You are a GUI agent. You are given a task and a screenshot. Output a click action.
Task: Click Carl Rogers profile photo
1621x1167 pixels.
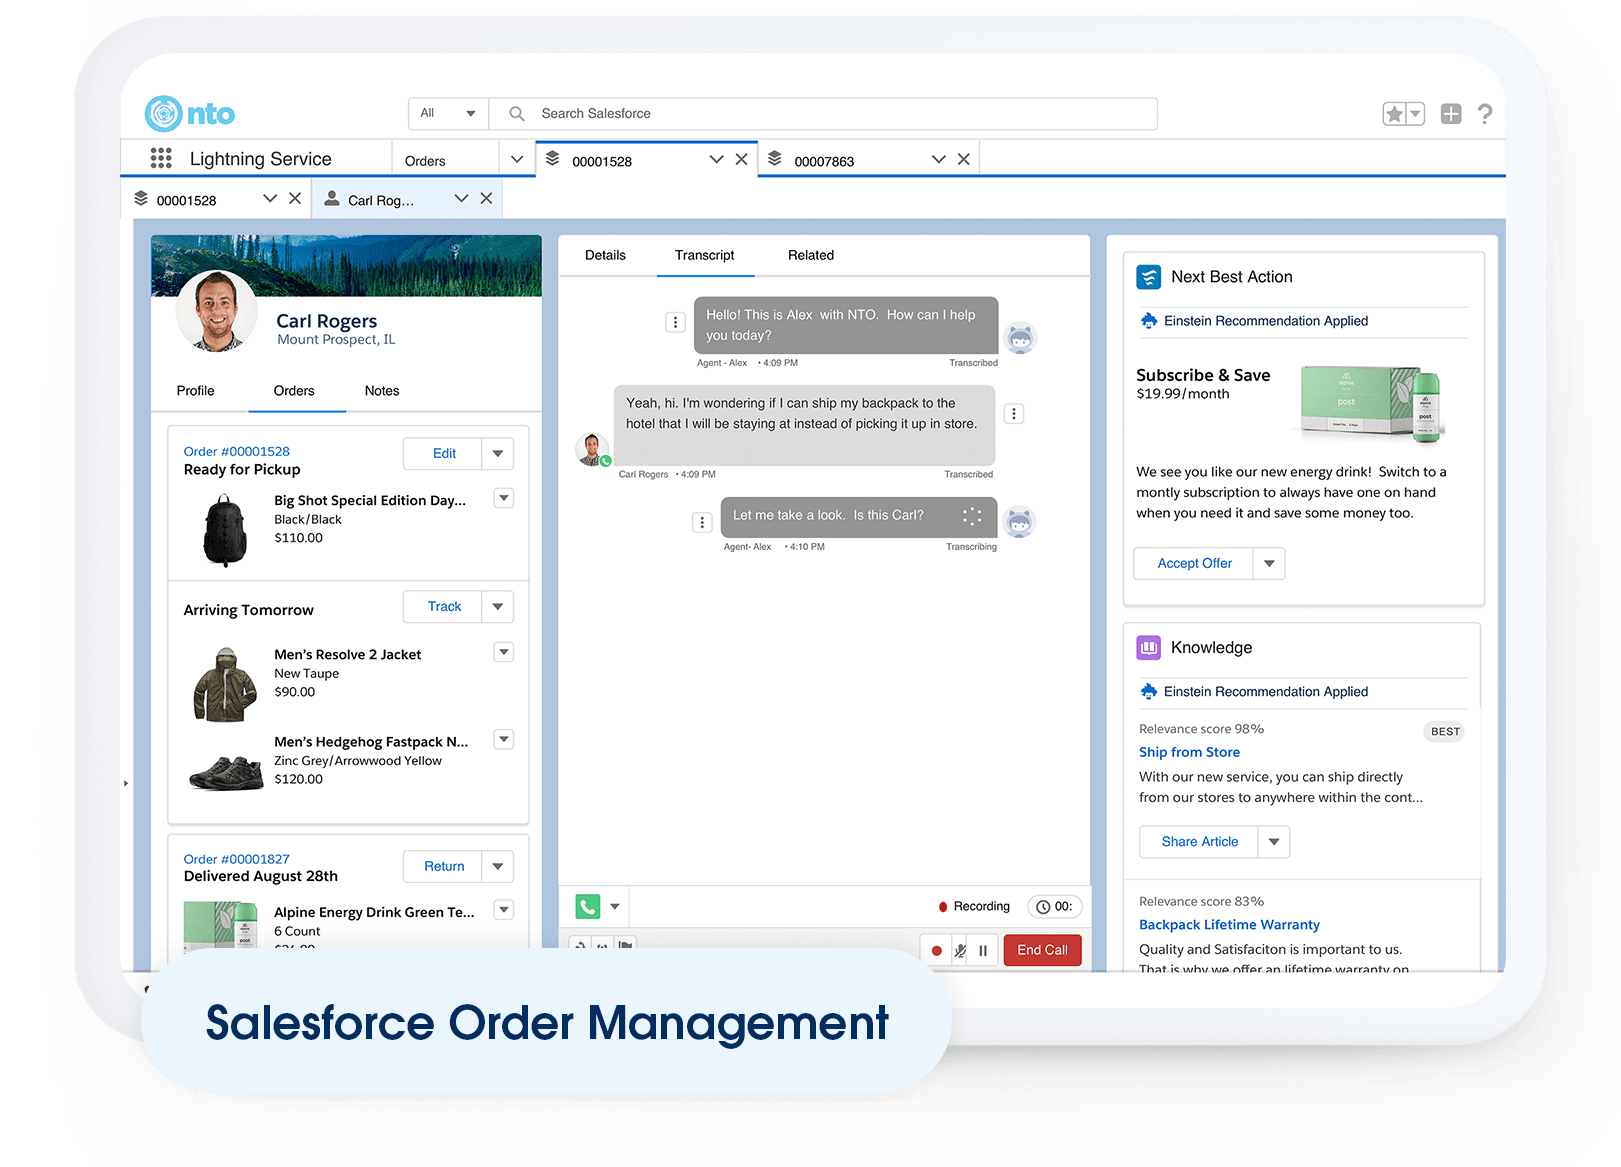tap(217, 311)
